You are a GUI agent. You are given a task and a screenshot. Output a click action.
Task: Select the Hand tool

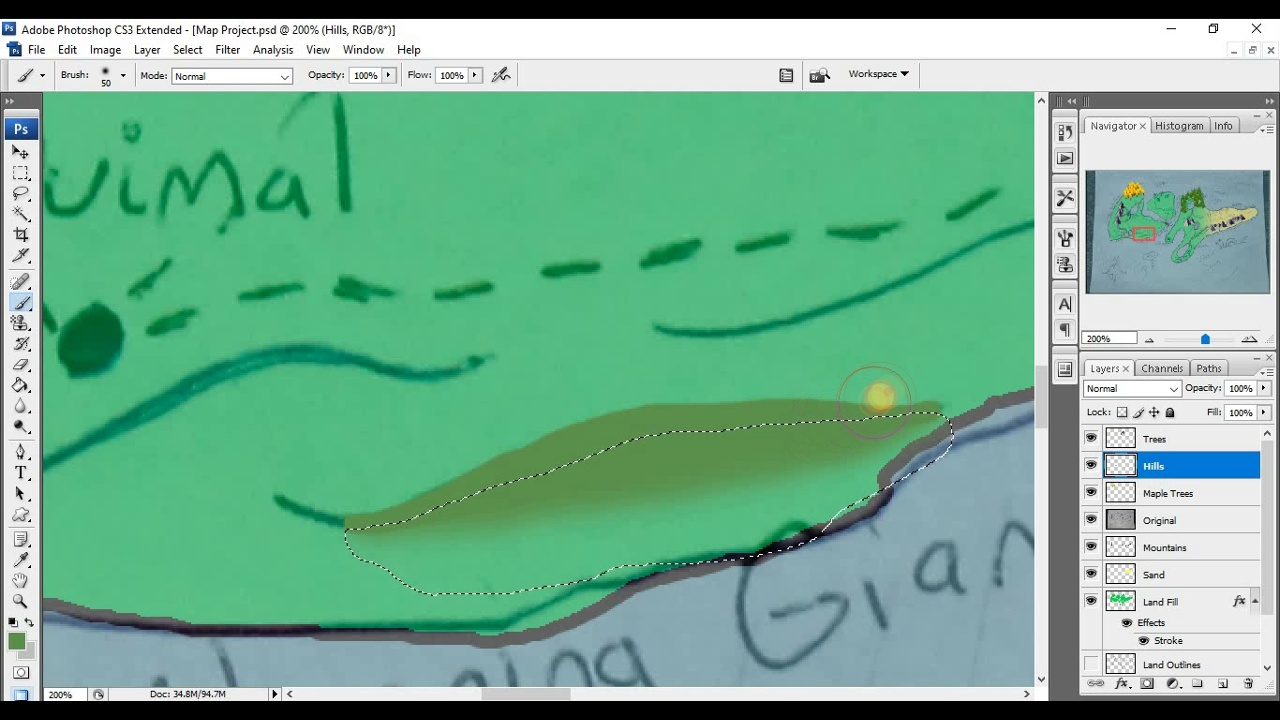20,580
